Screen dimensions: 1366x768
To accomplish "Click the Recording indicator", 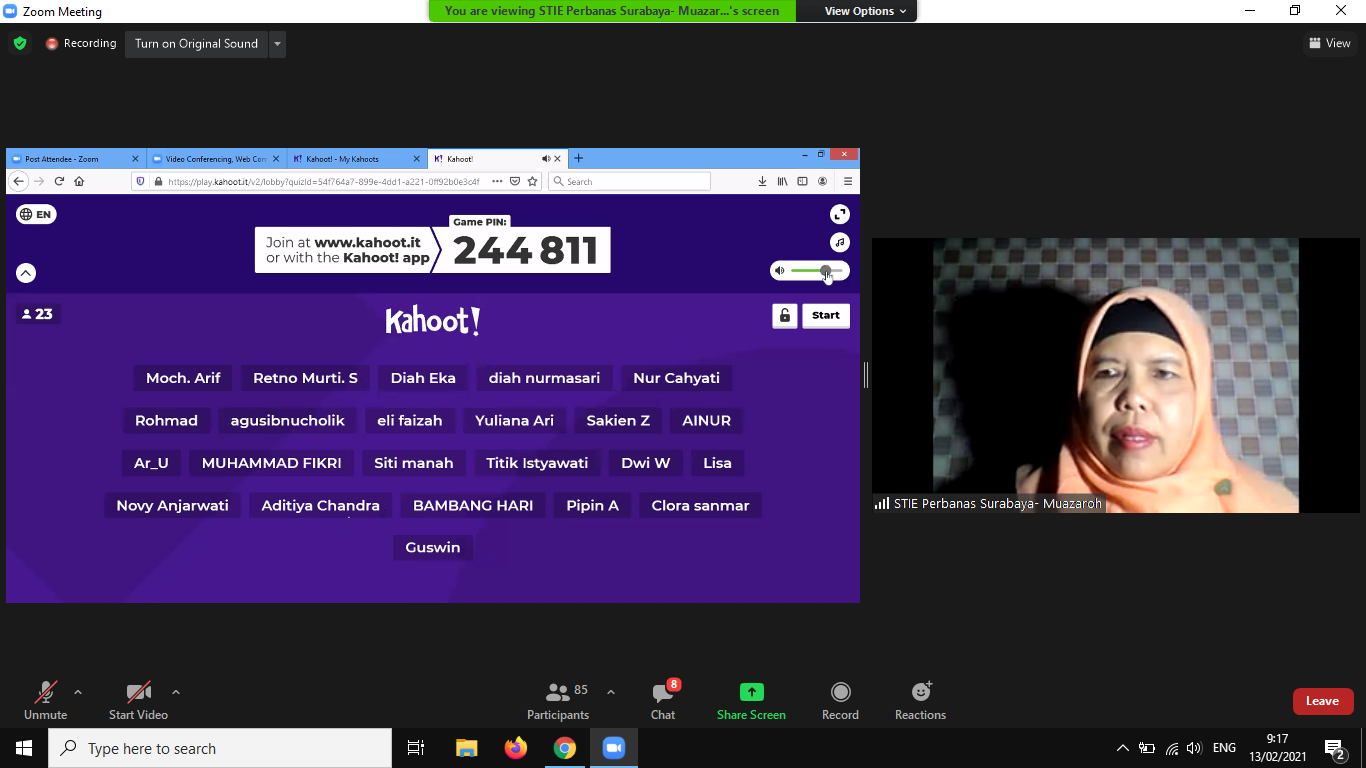I will [x=81, y=43].
